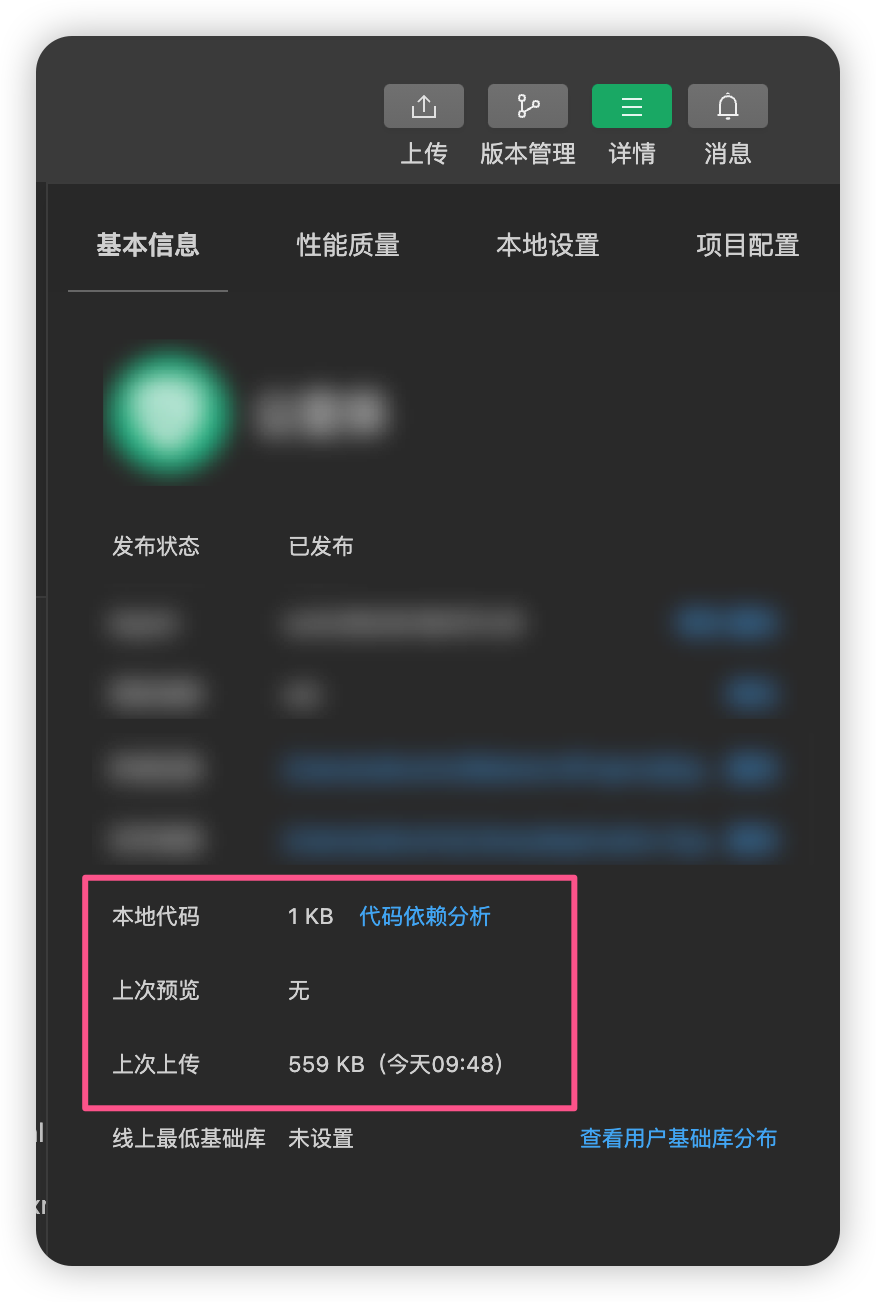Open the 代码依赖分析 link
This screenshot has width=876, height=1302.
tap(425, 916)
